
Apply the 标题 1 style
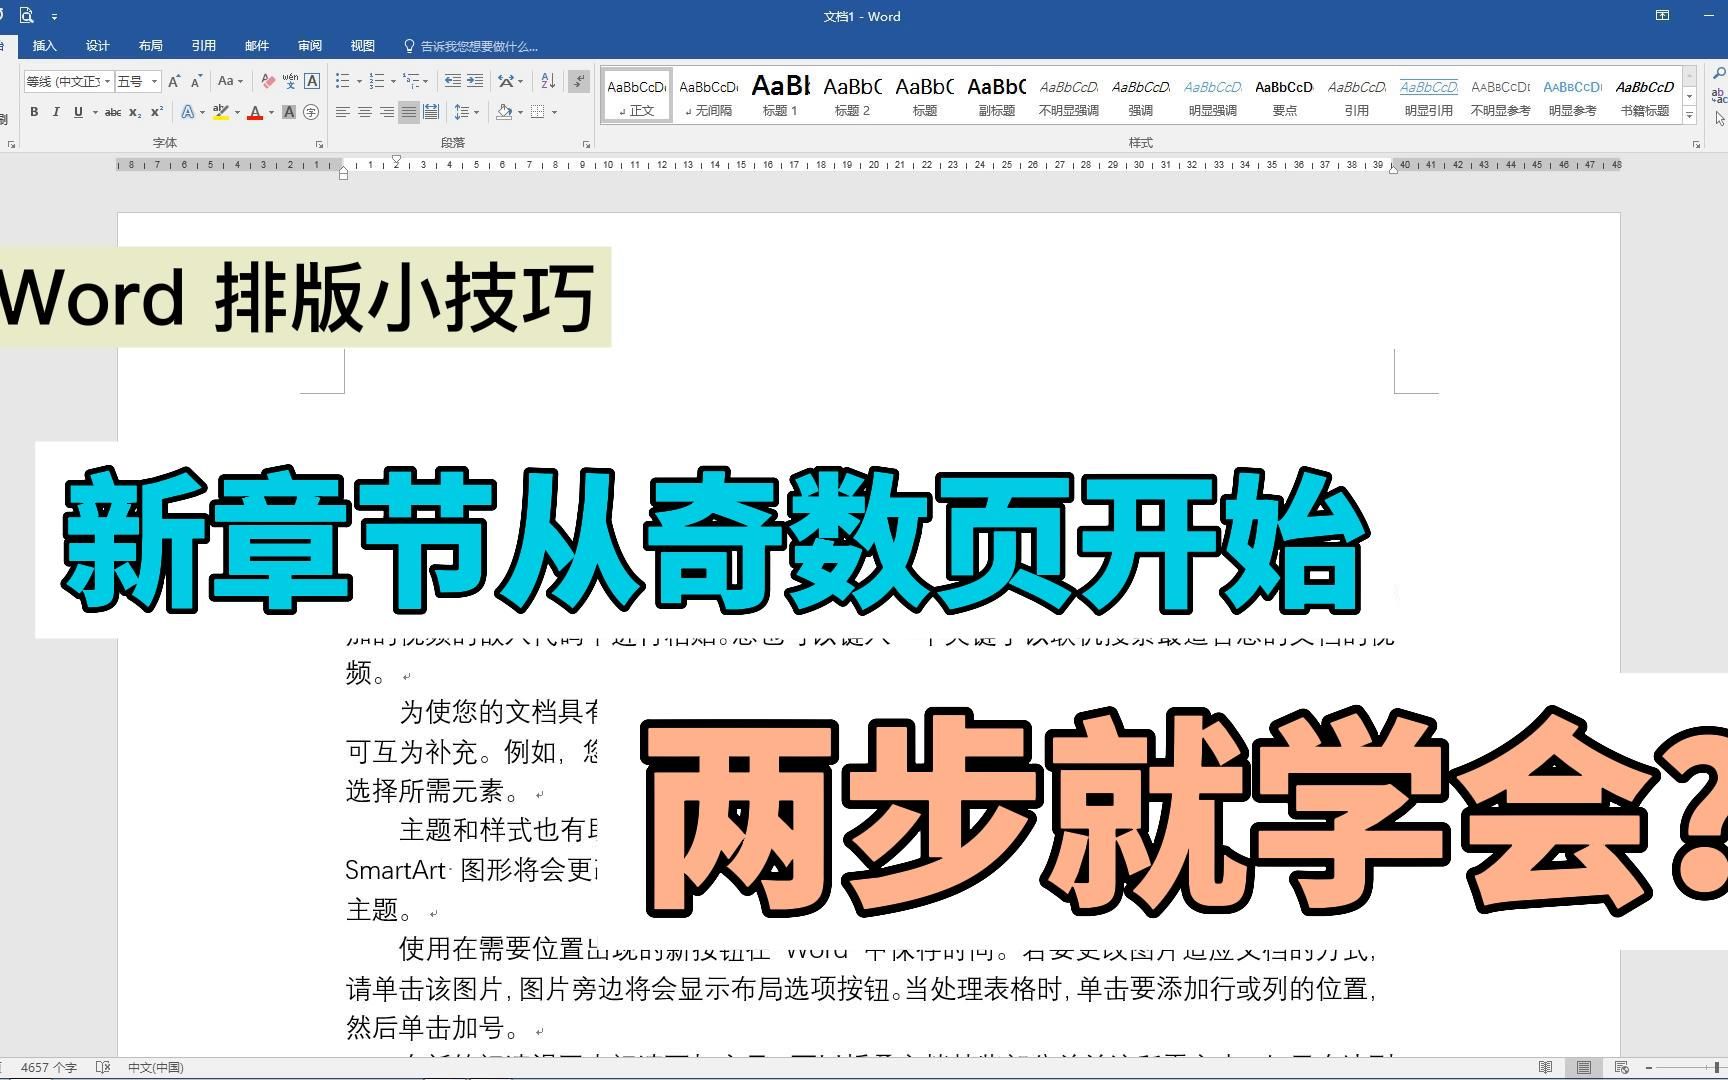click(x=780, y=96)
